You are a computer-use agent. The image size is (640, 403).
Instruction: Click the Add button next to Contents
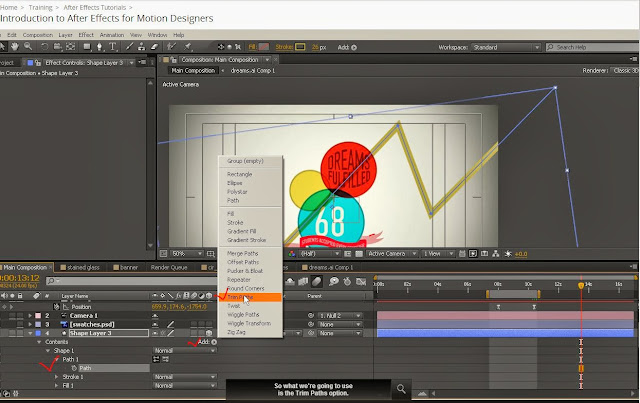tap(214, 342)
